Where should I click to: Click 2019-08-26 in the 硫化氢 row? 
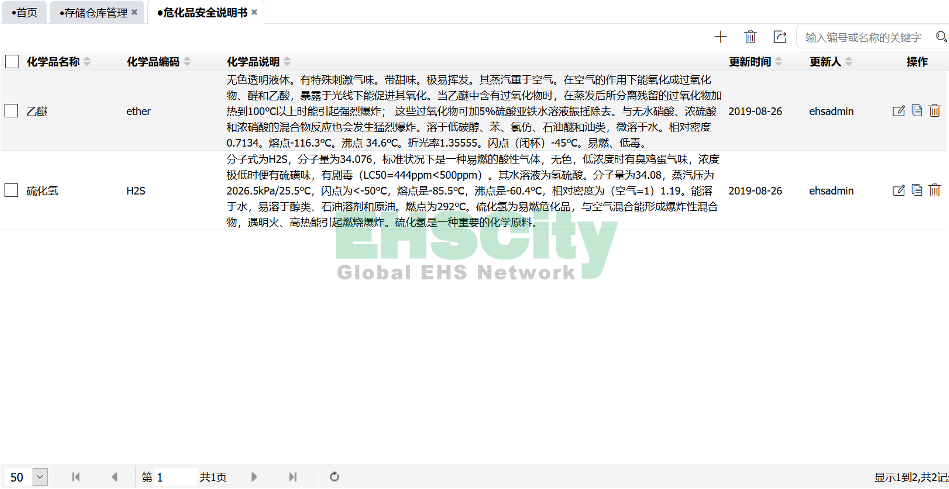[755, 191]
